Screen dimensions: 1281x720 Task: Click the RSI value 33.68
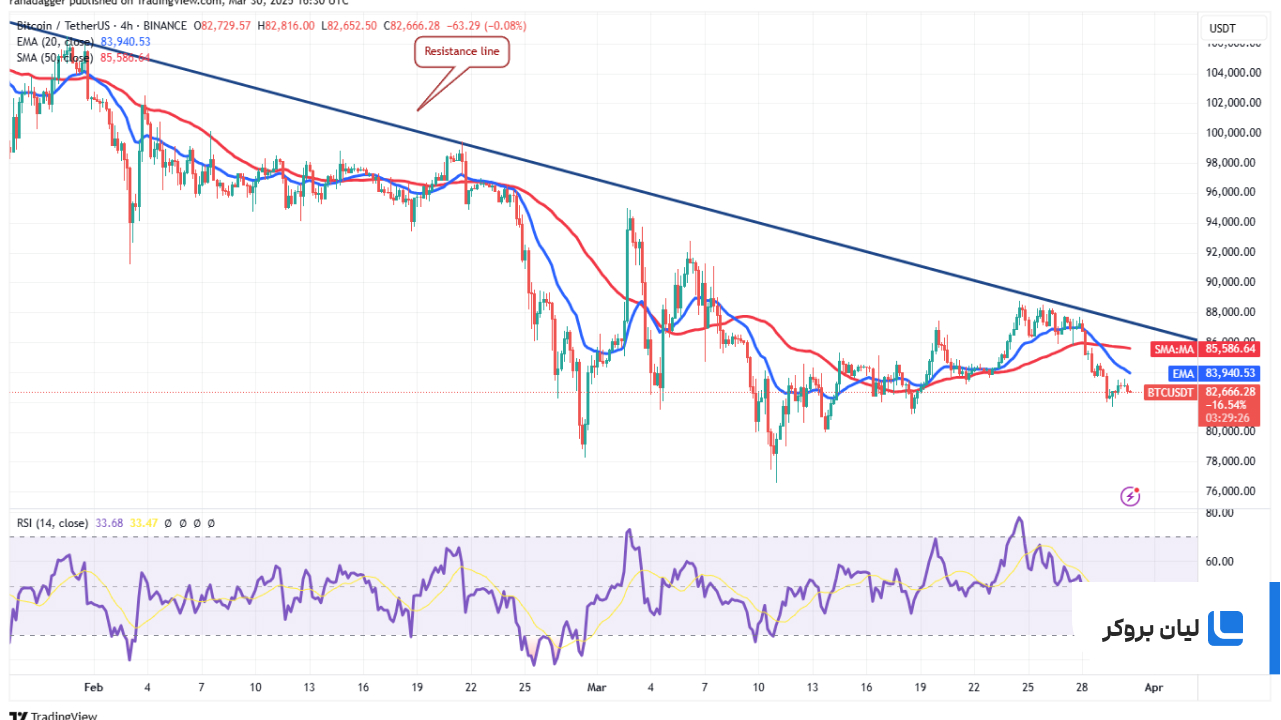point(107,523)
